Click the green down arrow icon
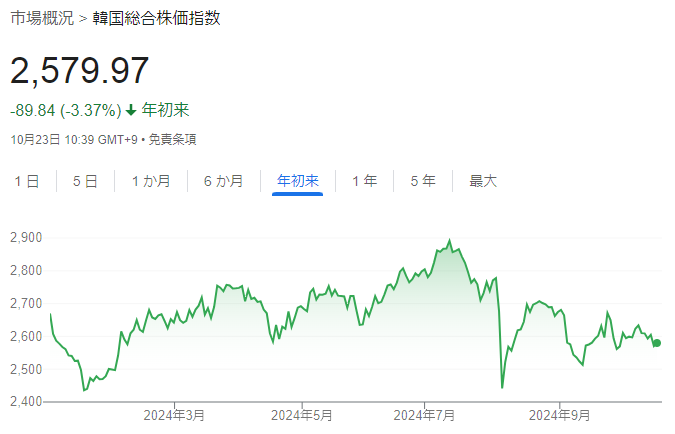 [131, 110]
